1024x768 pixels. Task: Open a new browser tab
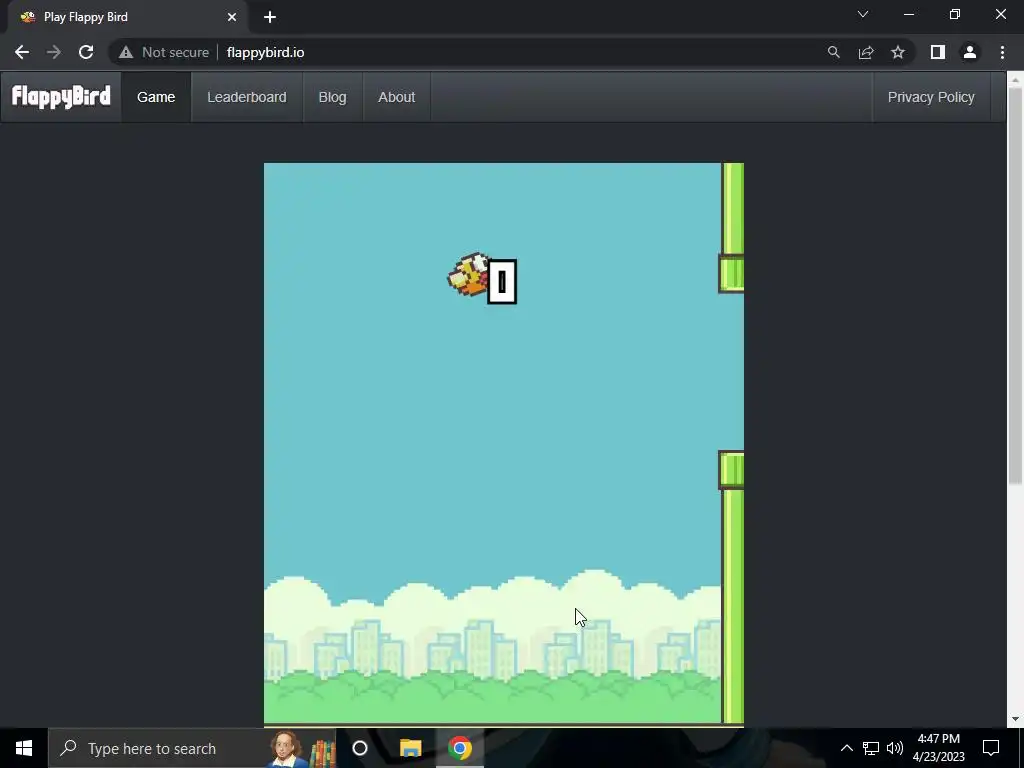[x=270, y=17]
